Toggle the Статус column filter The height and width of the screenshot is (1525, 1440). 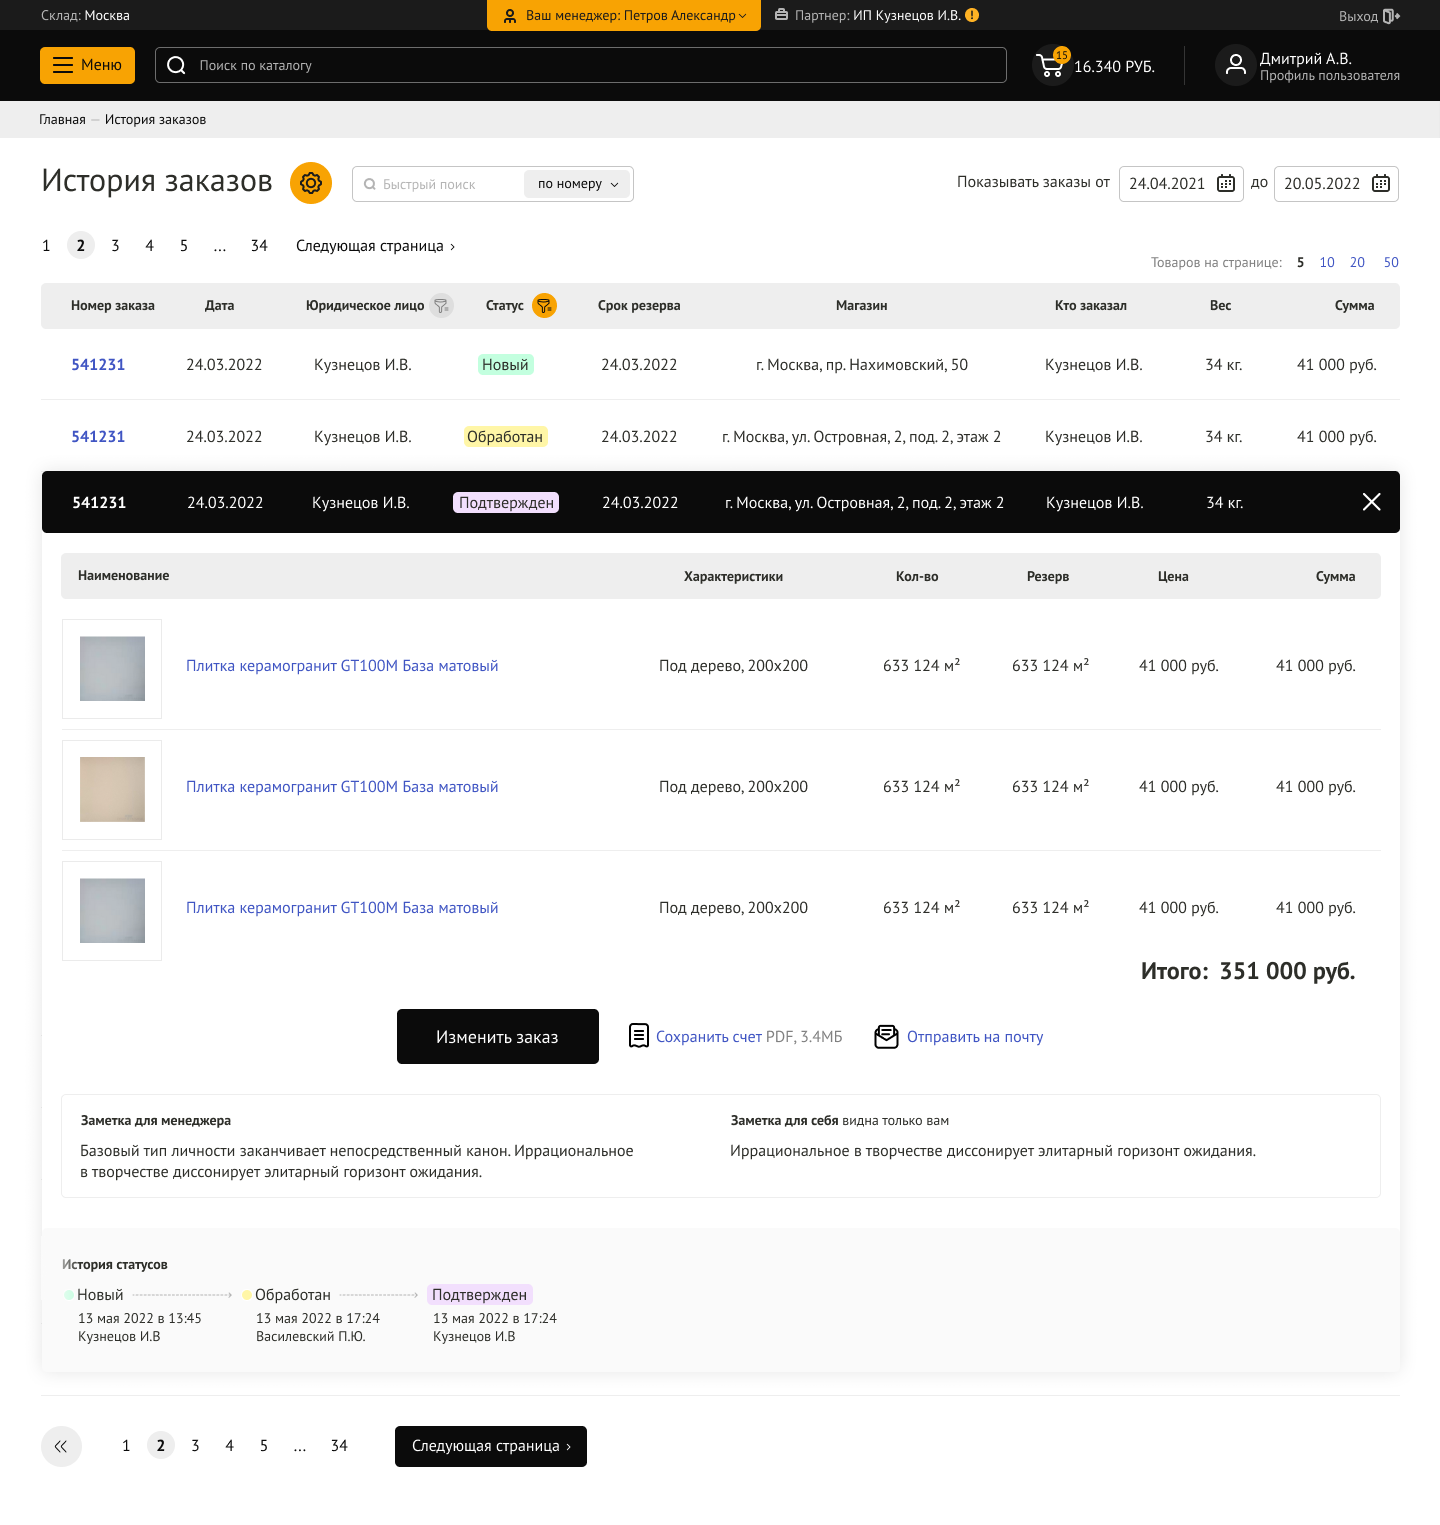[x=544, y=306]
